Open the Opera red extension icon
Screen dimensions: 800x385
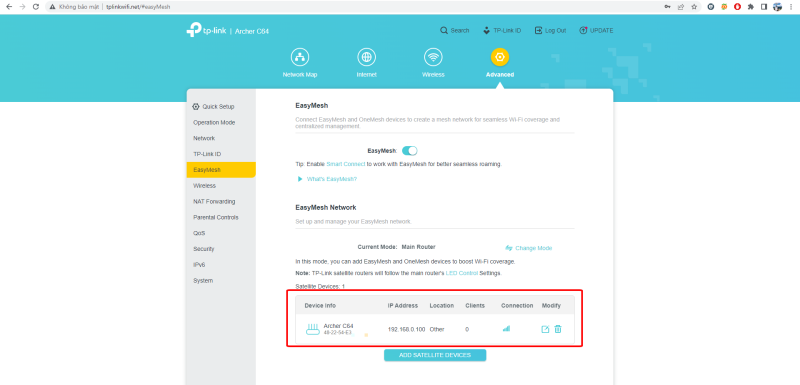737,7
